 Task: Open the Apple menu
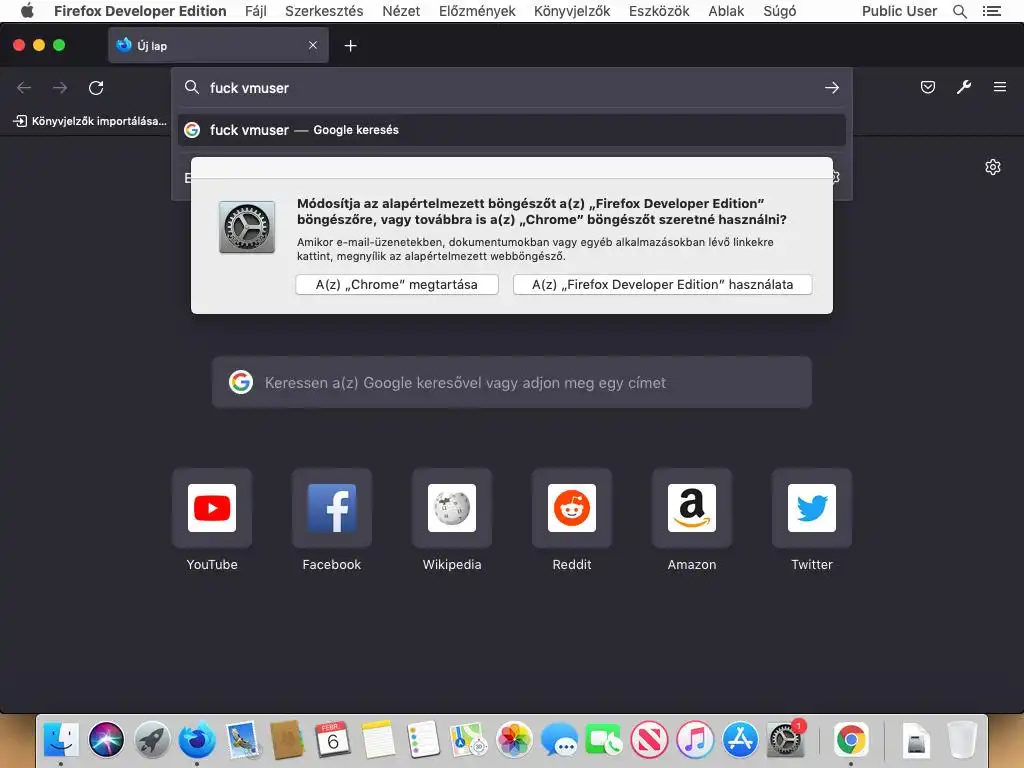point(27,10)
